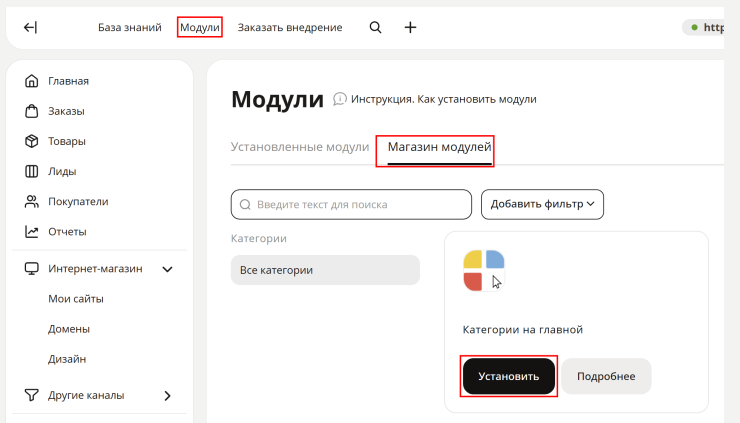Go to Главная in sidebar
This screenshot has width=740, height=423.
click(68, 81)
